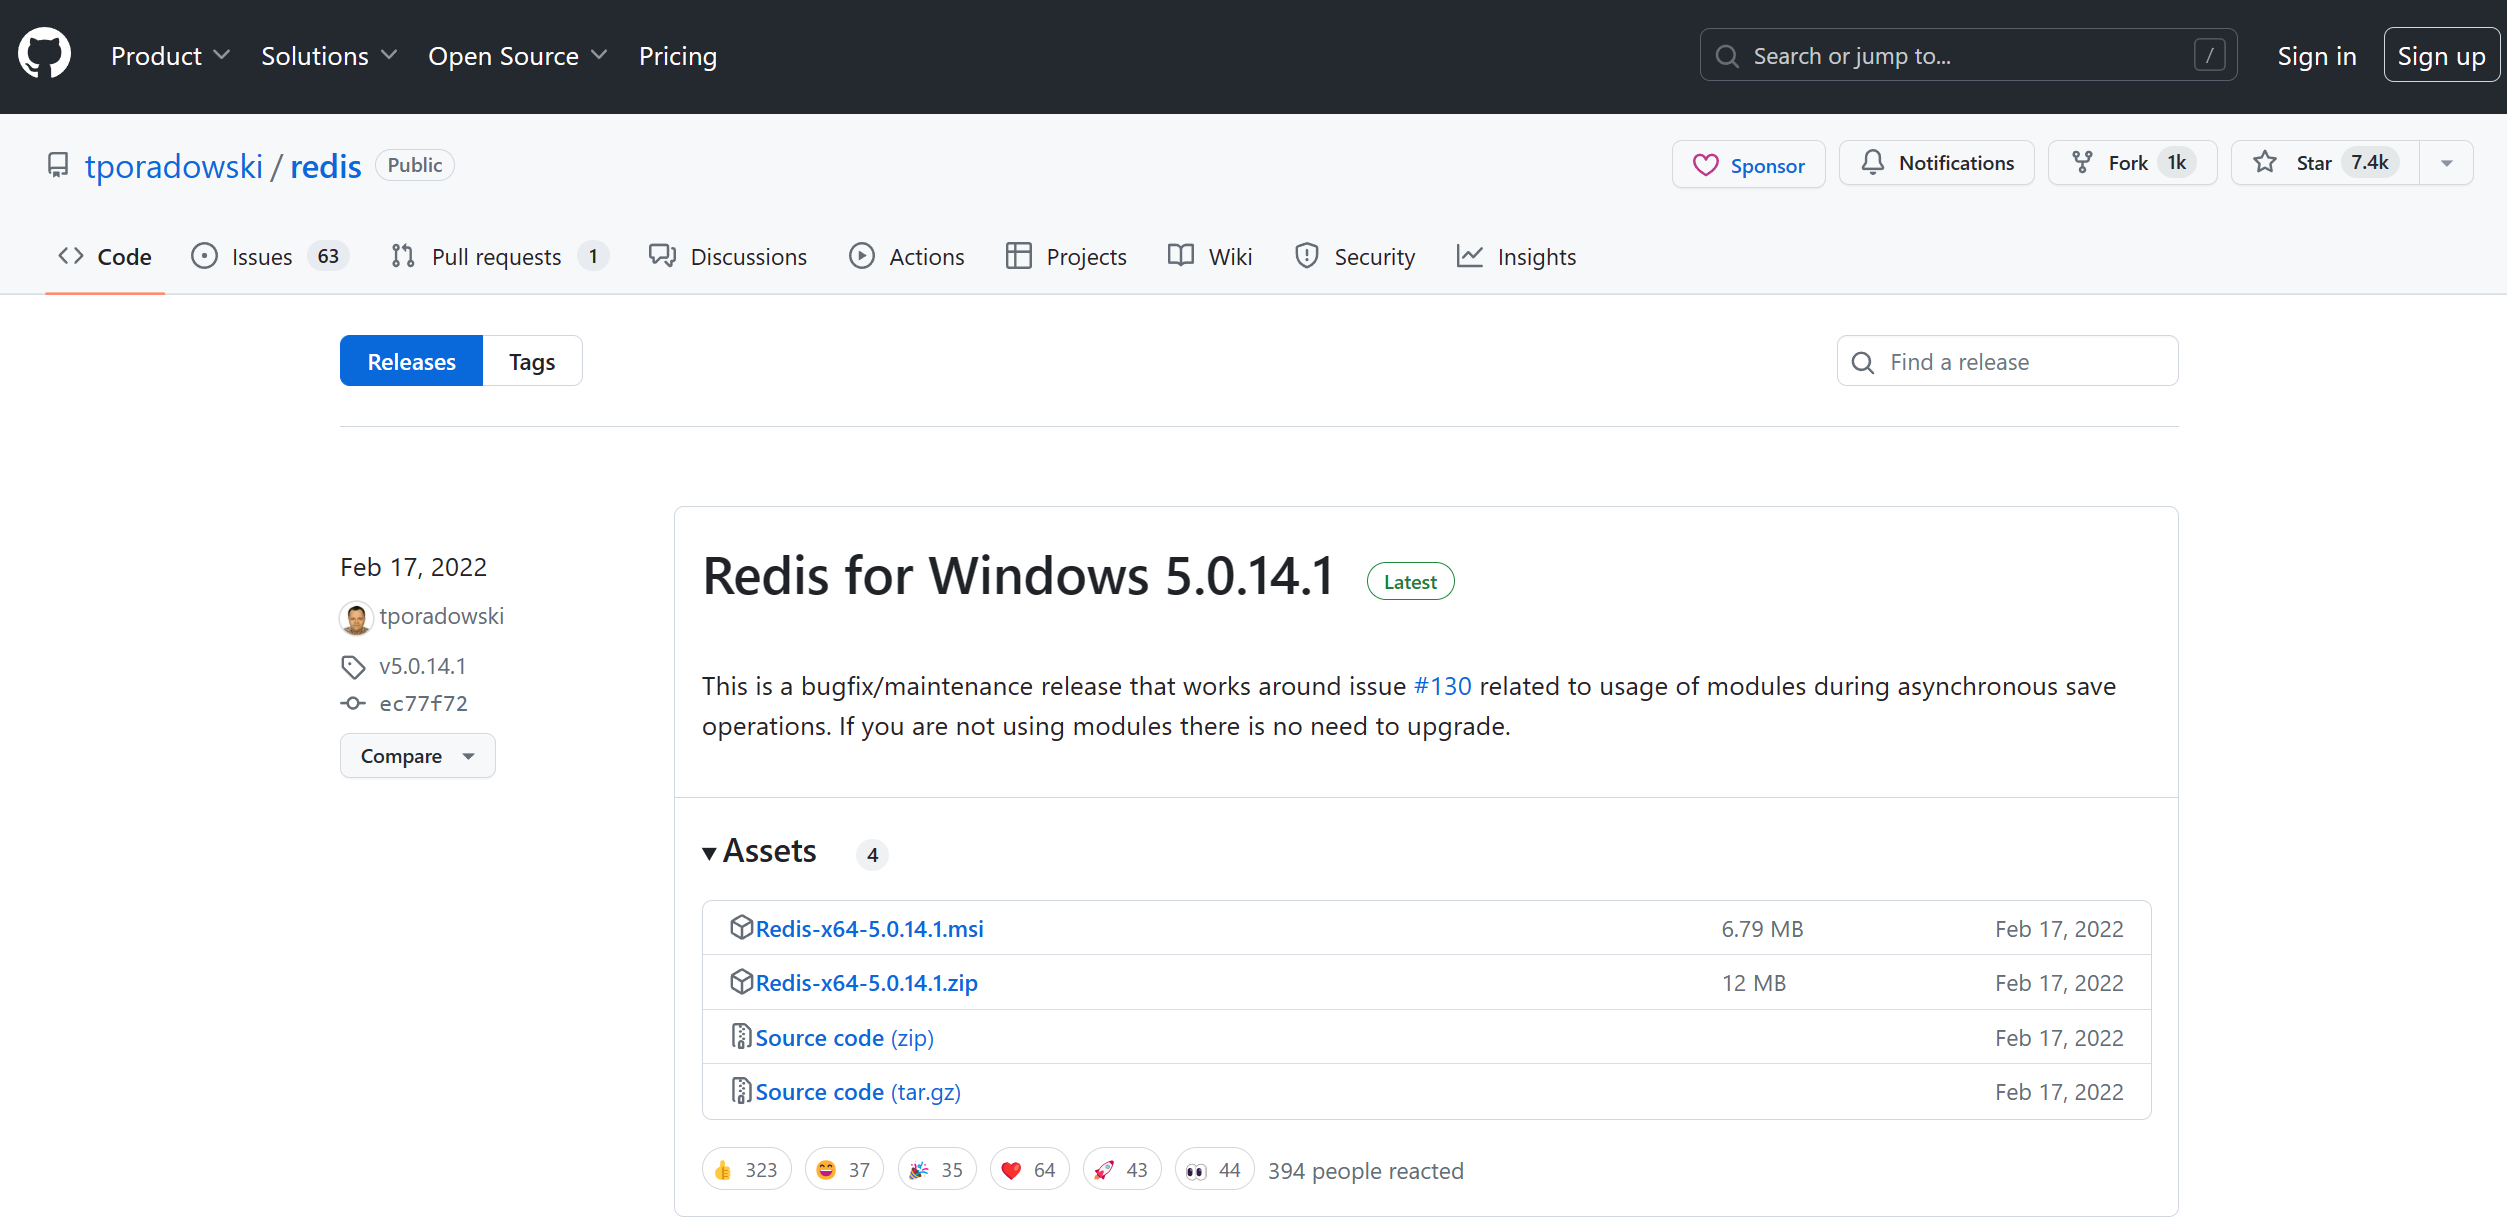2507x1222 pixels.
Task: Click the tporadowski author avatar
Action: [356, 617]
